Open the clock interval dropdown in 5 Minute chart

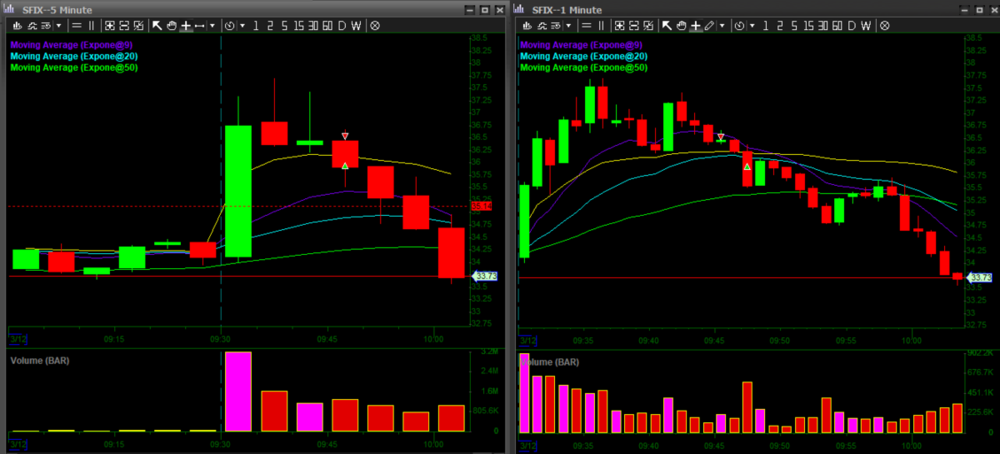pyautogui.click(x=230, y=25)
